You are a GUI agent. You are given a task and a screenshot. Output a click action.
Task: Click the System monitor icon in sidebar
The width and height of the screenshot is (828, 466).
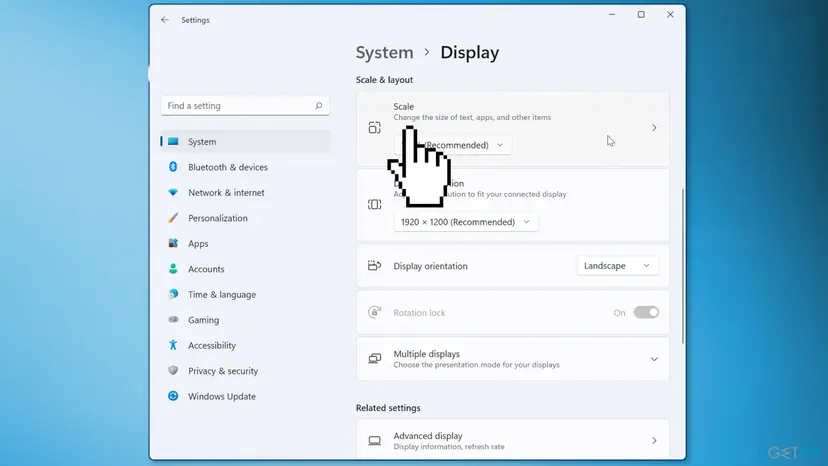pos(173,141)
